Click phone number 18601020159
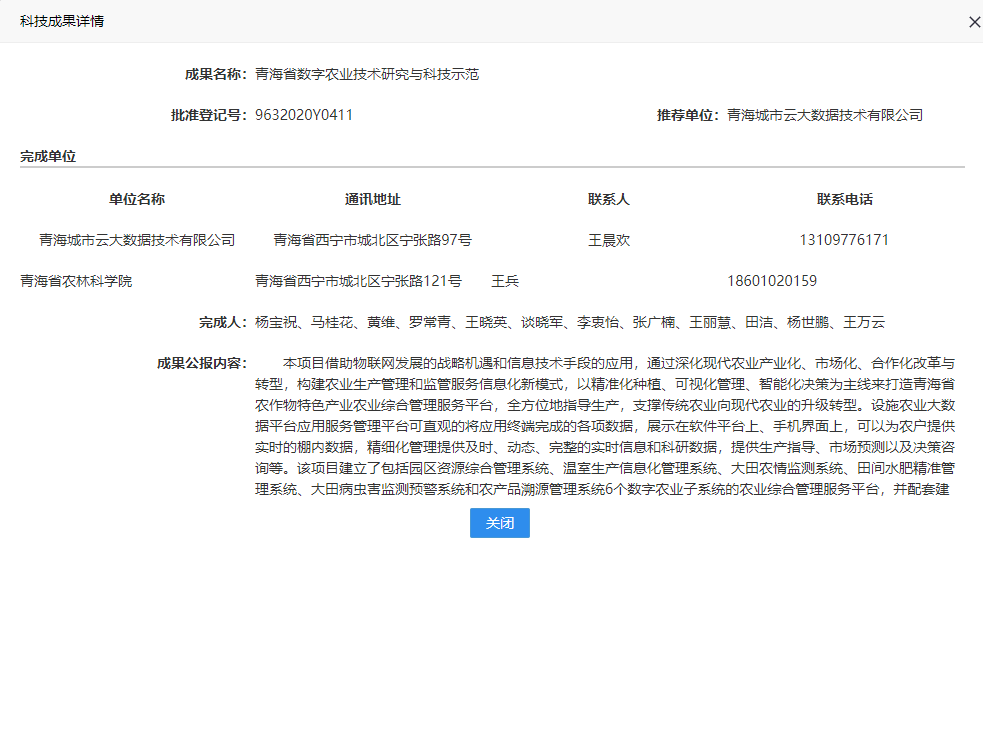 (773, 281)
